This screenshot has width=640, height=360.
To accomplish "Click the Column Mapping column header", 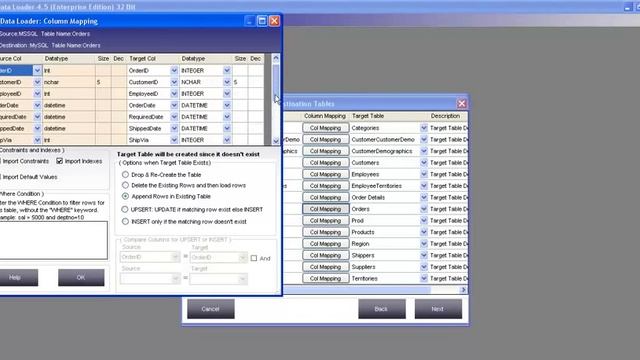I will [325, 116].
